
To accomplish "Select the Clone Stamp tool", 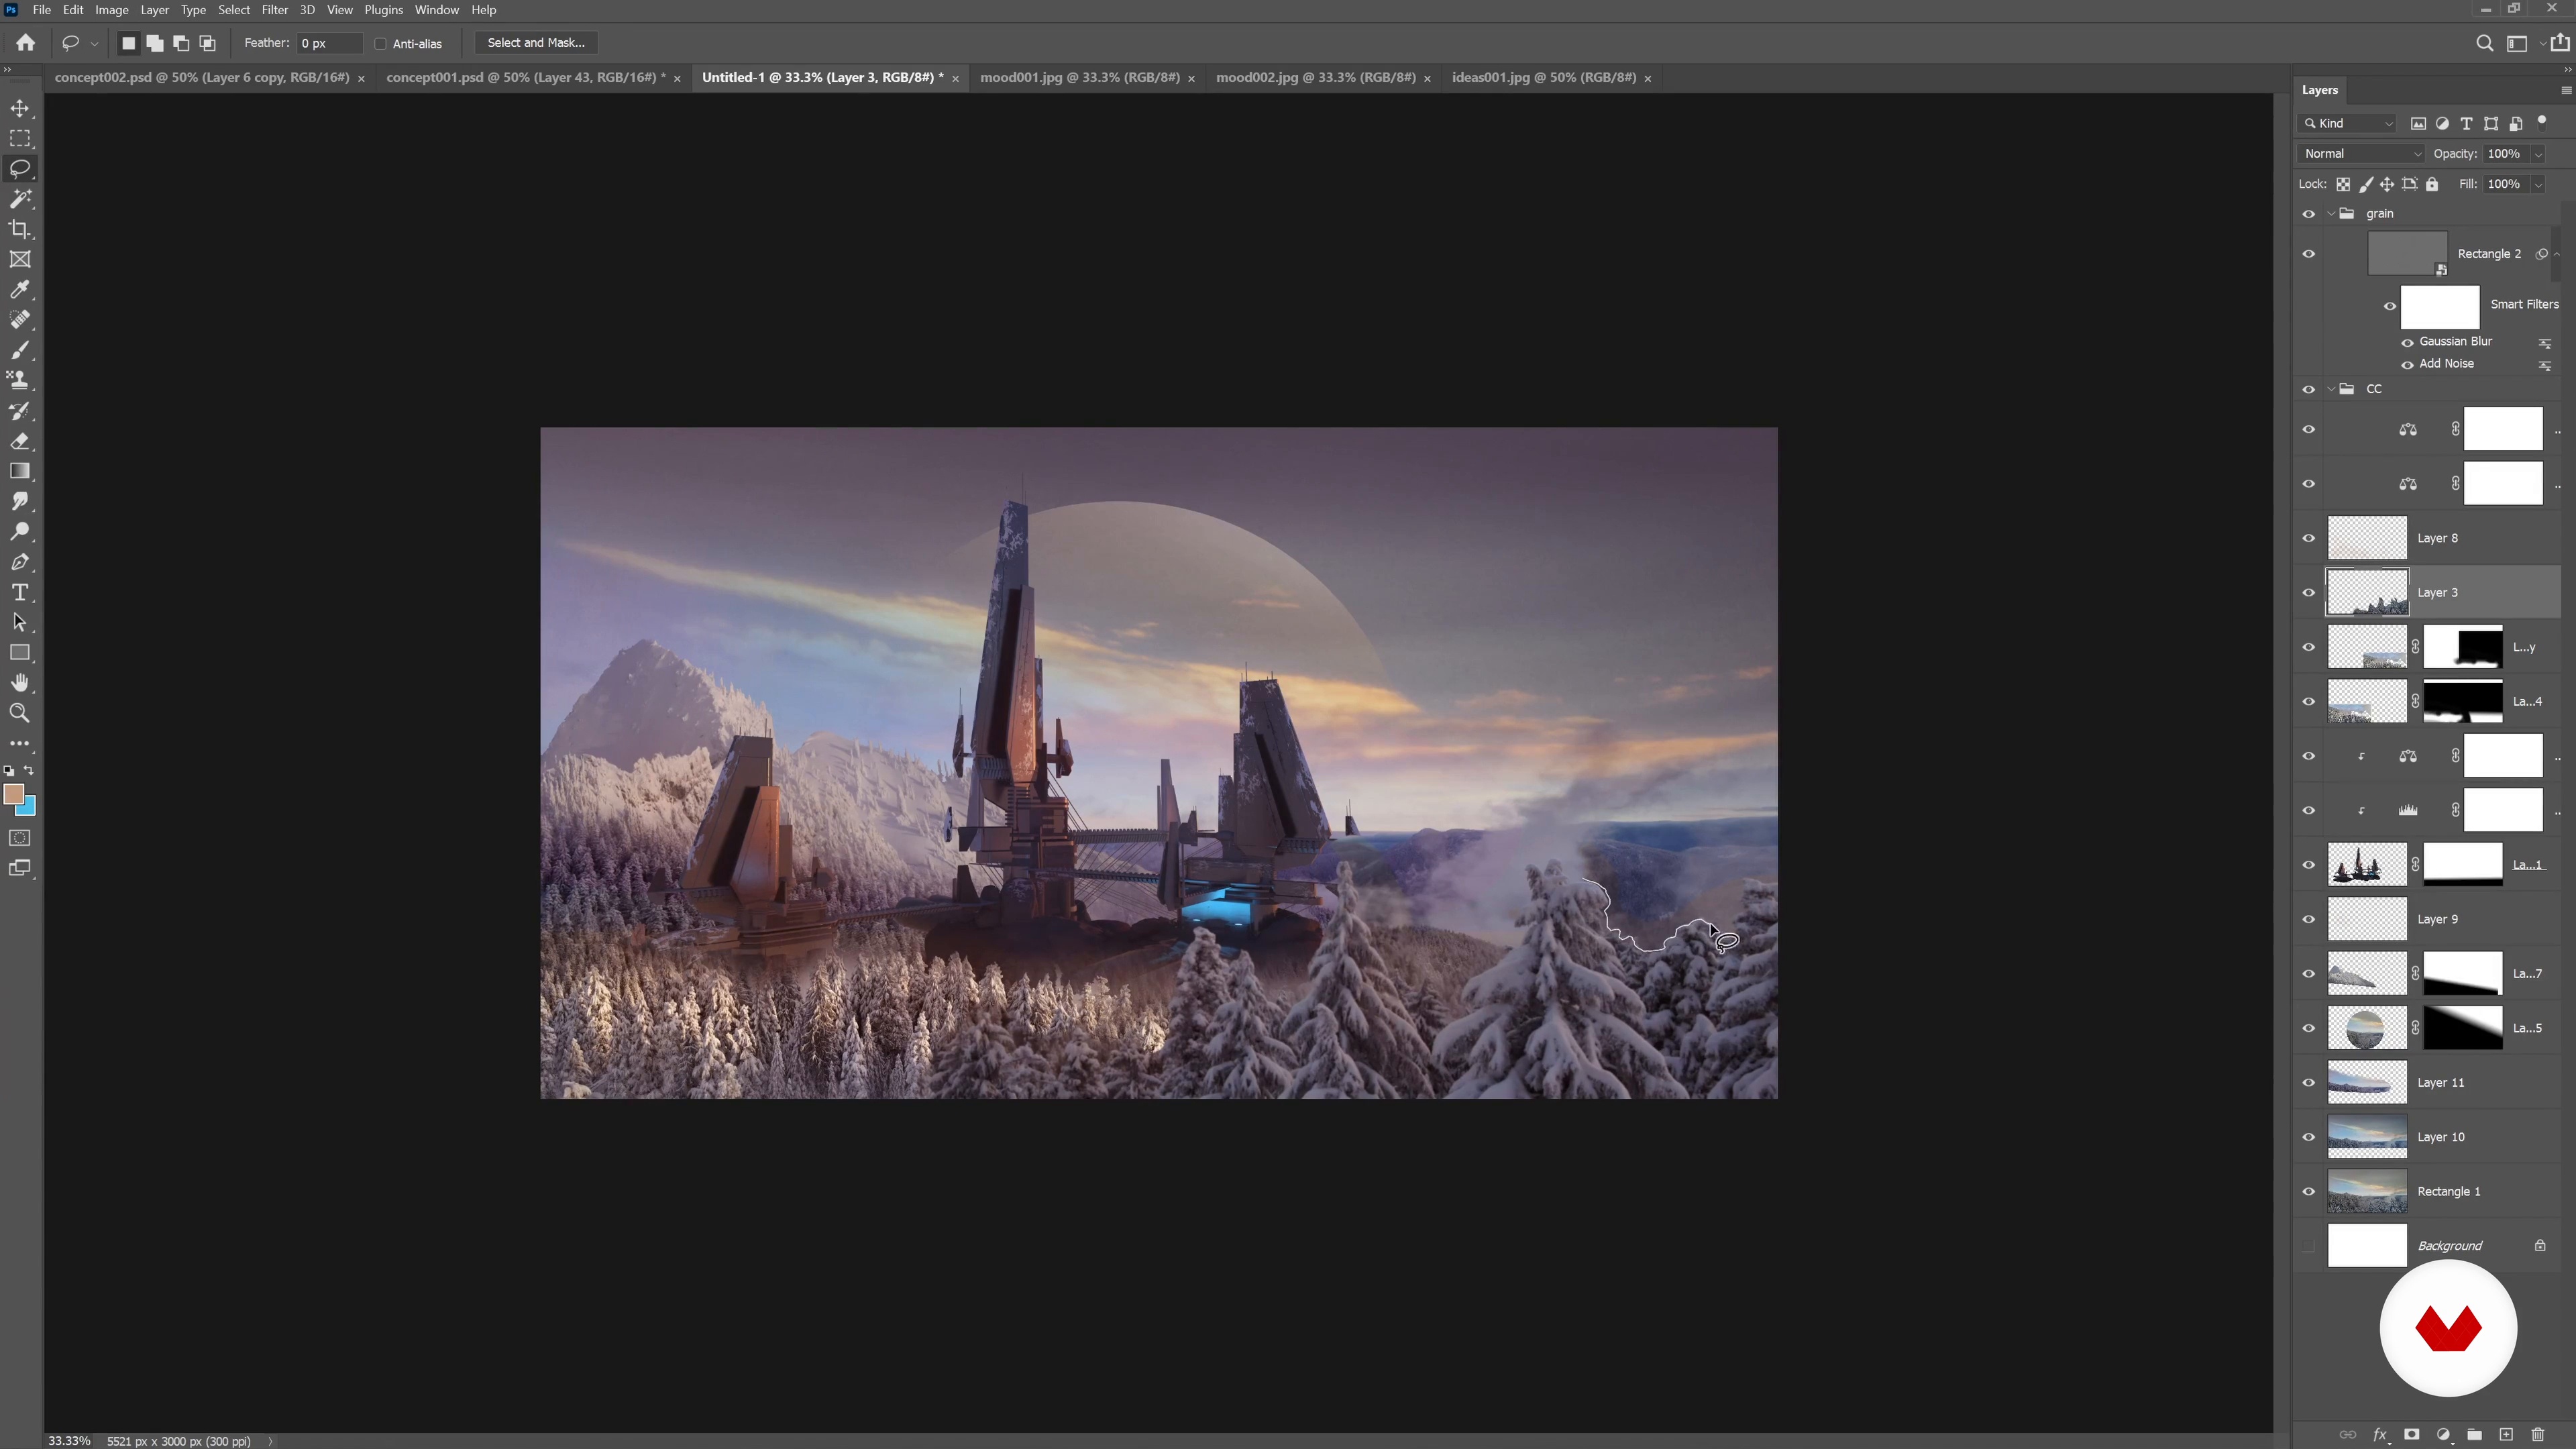I will [20, 380].
